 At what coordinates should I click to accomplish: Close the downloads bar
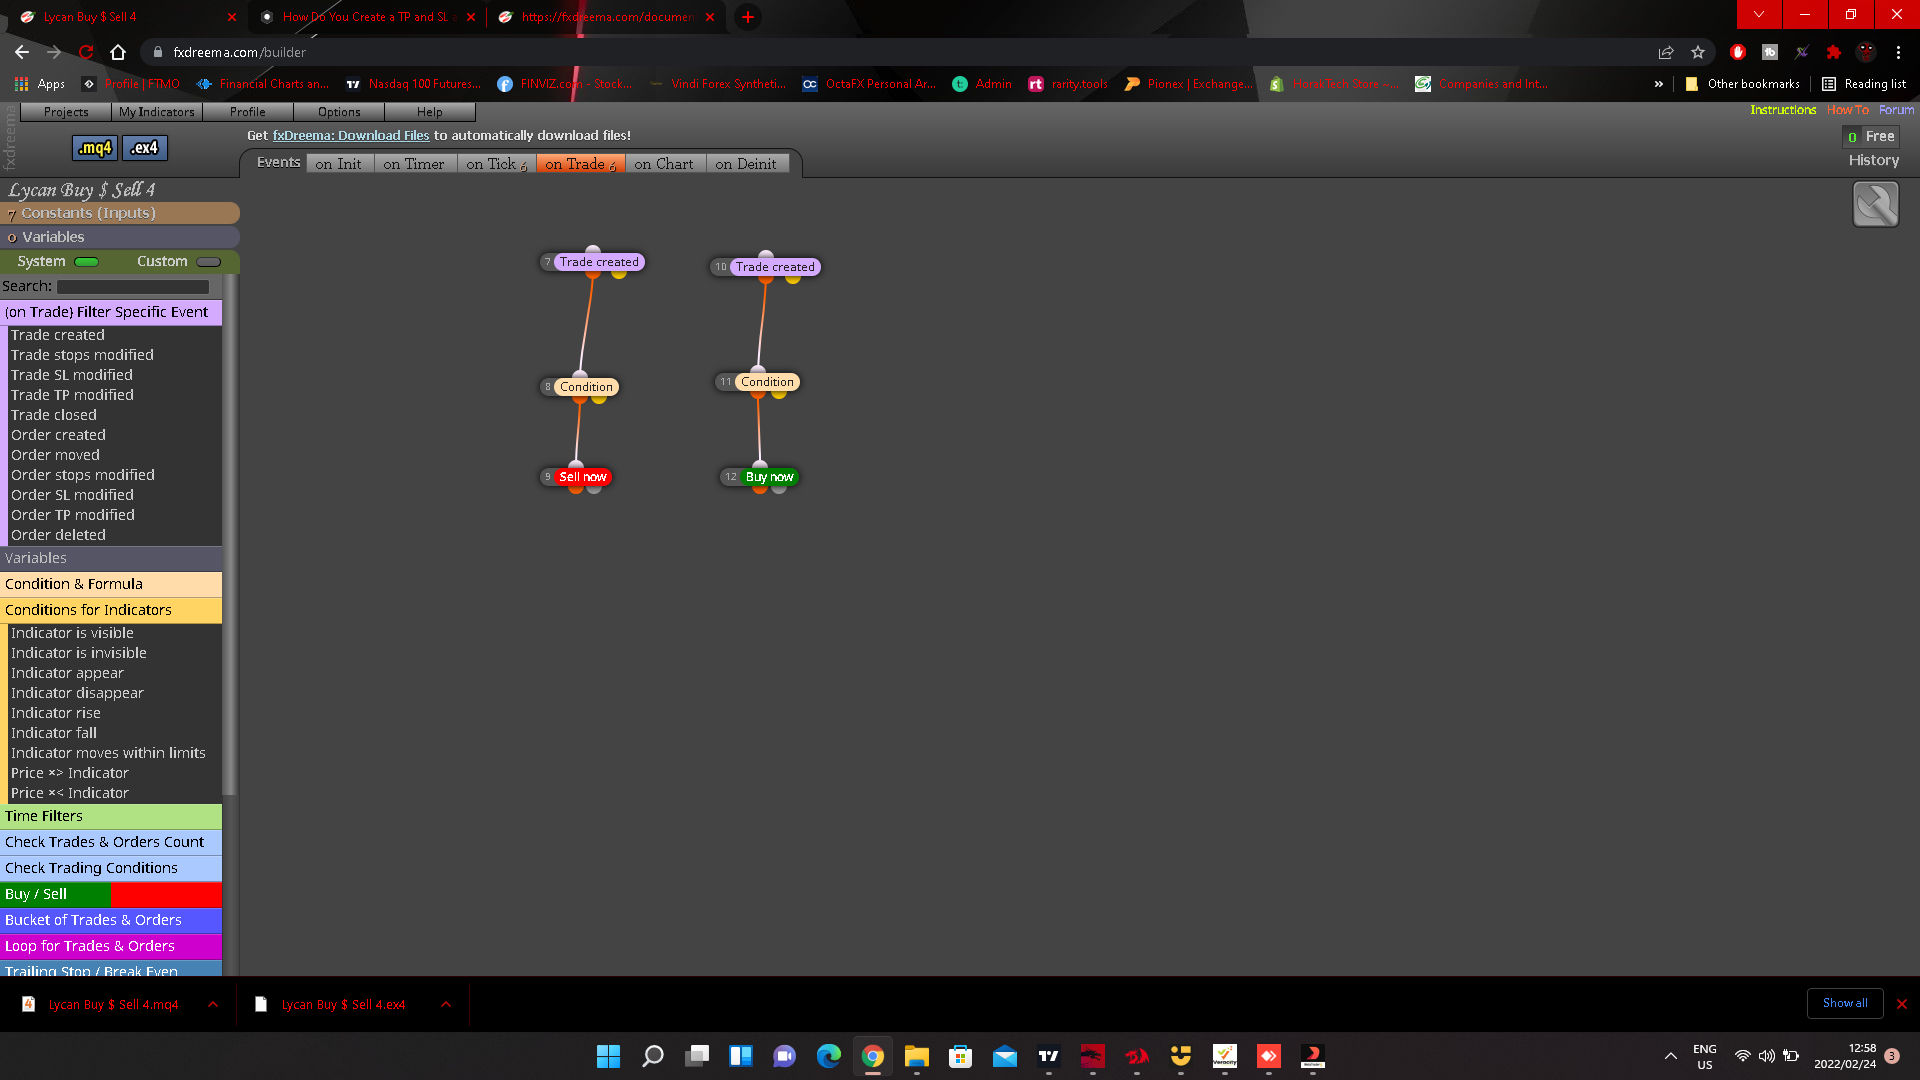tap(1902, 1004)
